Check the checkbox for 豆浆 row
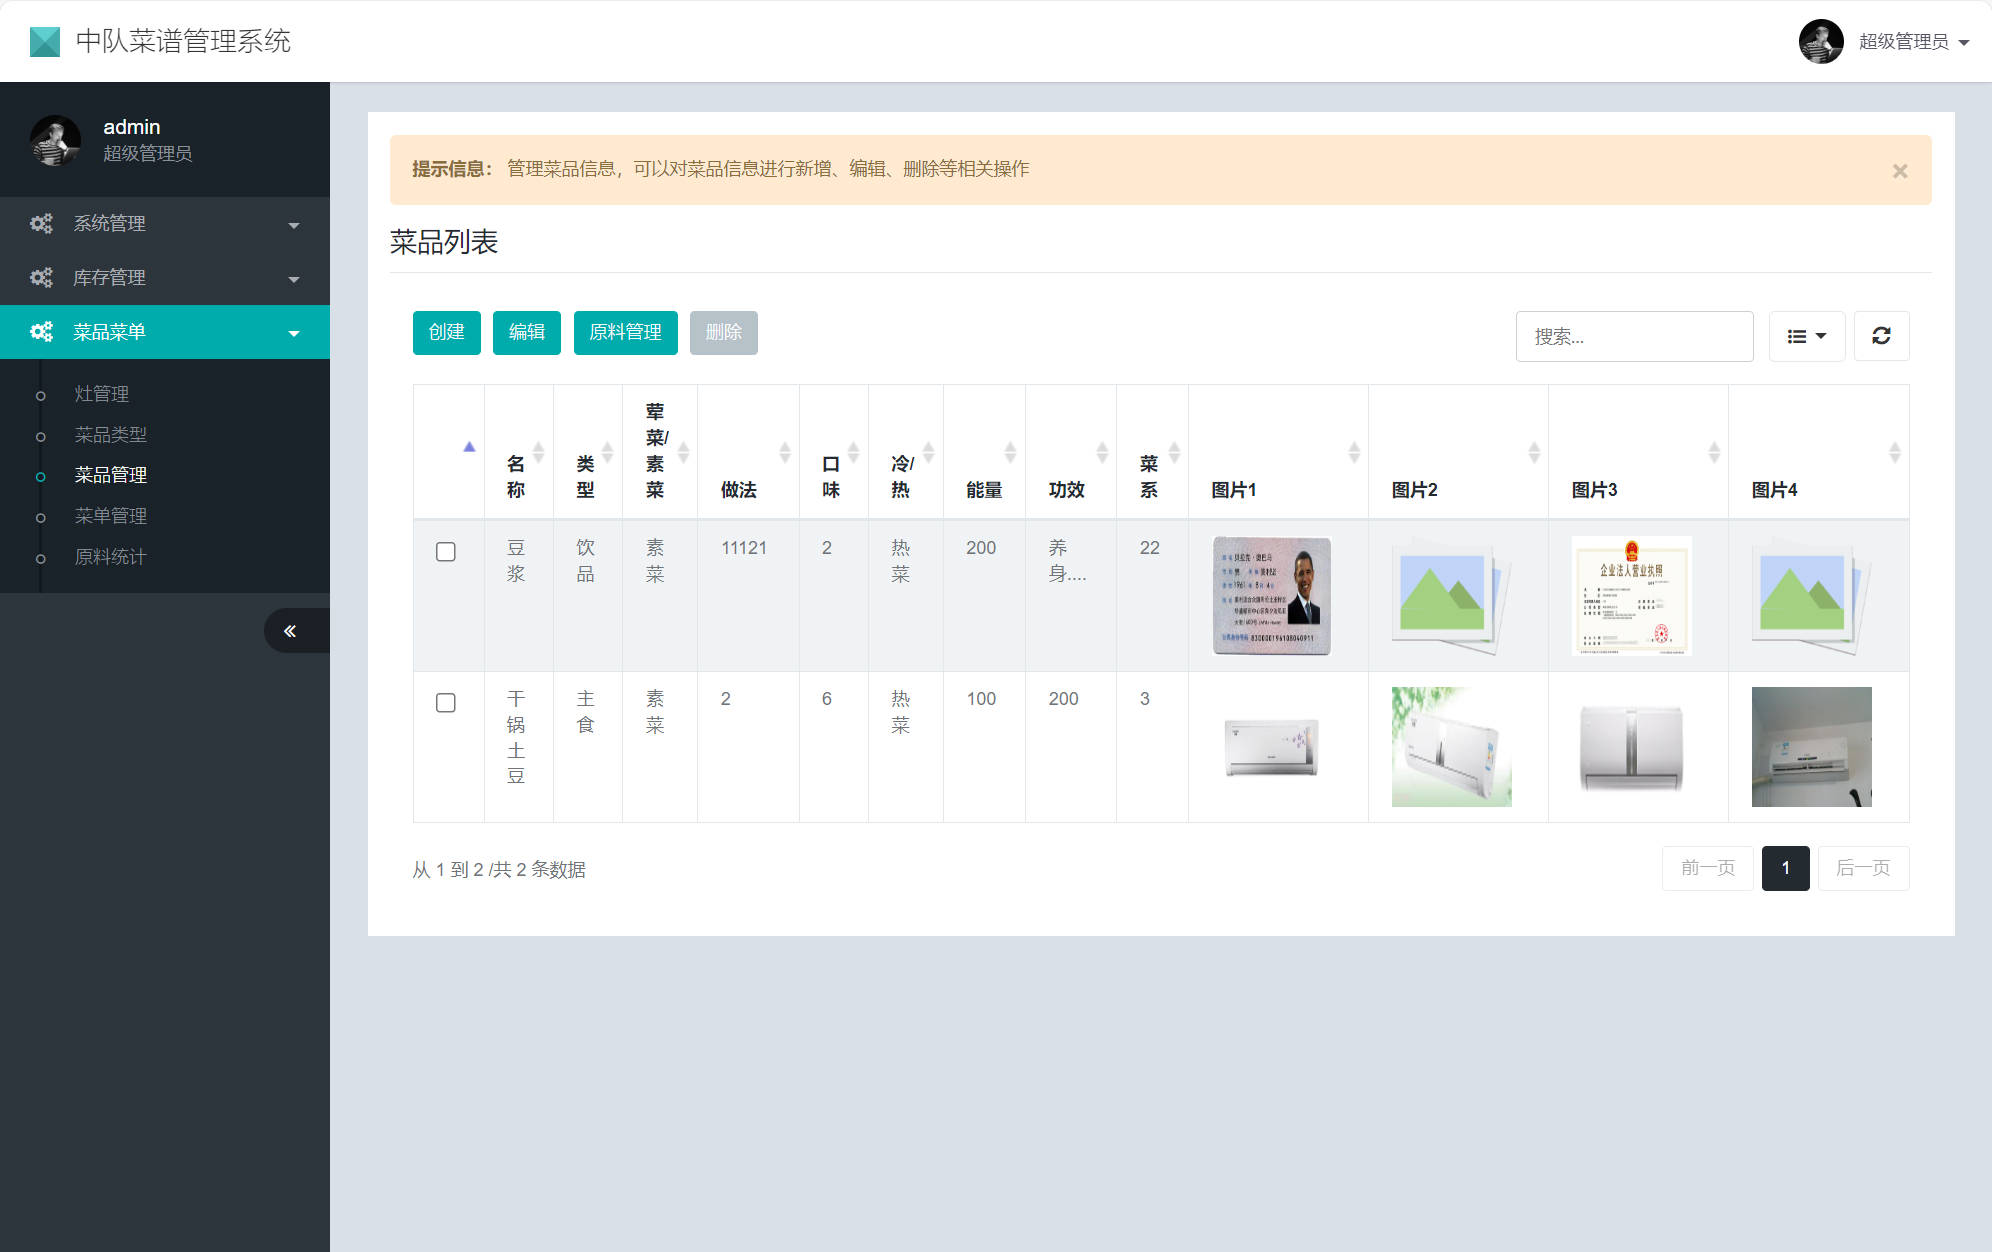The width and height of the screenshot is (1992, 1252). click(x=446, y=552)
